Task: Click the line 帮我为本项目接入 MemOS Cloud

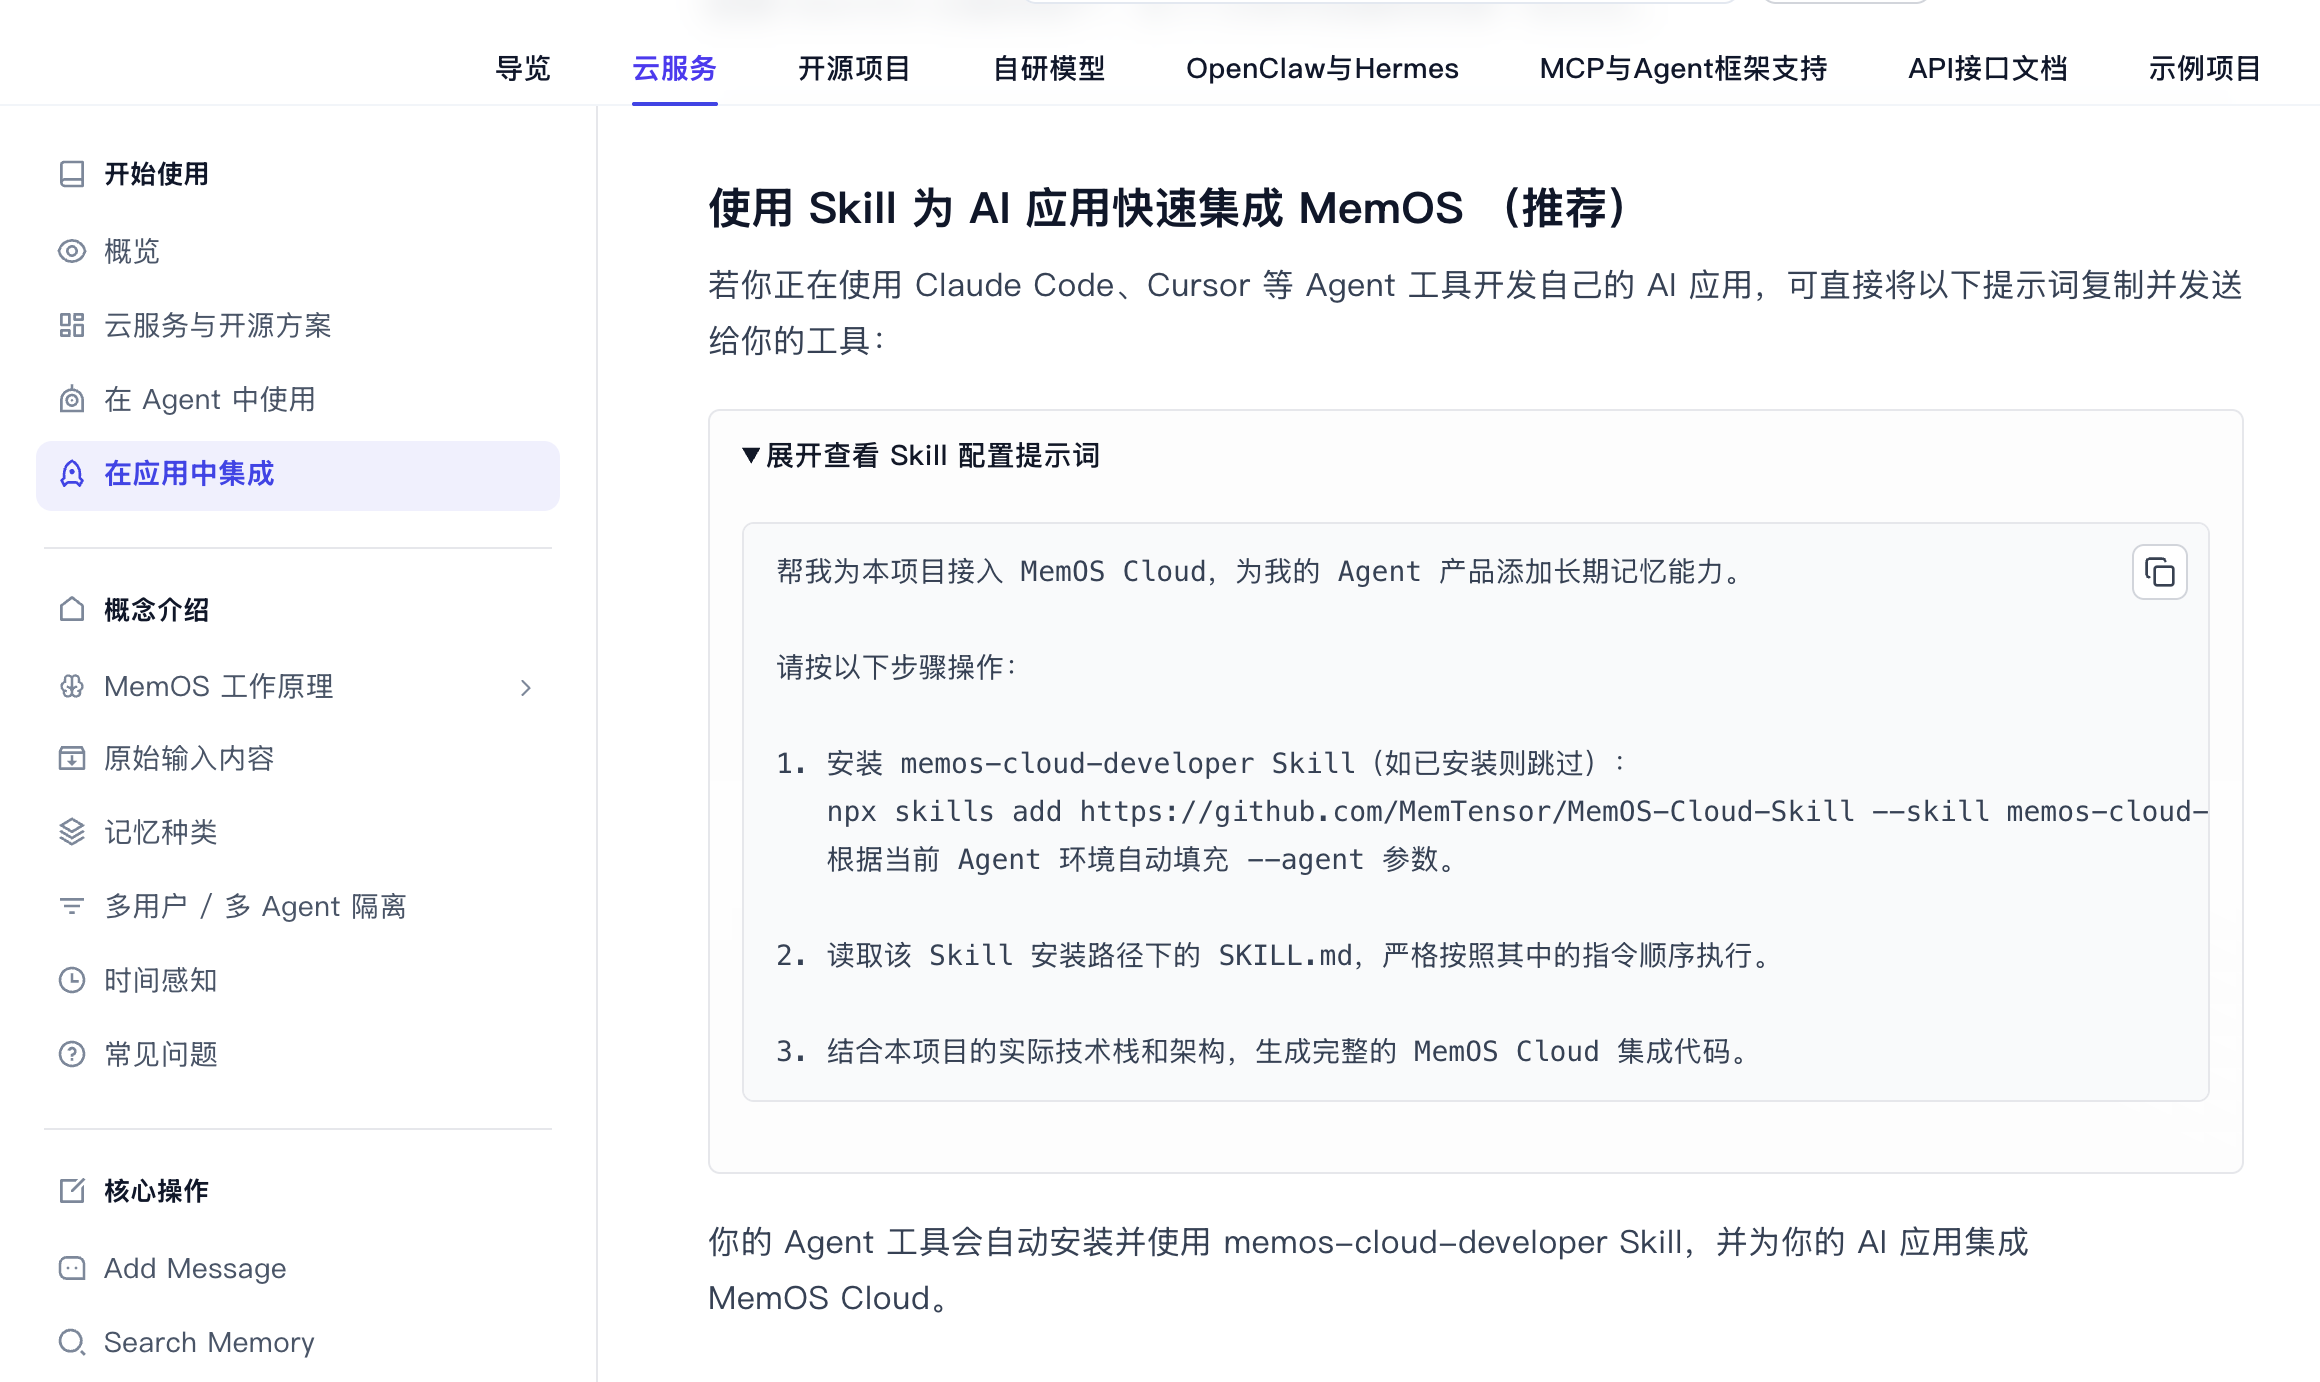Action: coord(1260,571)
